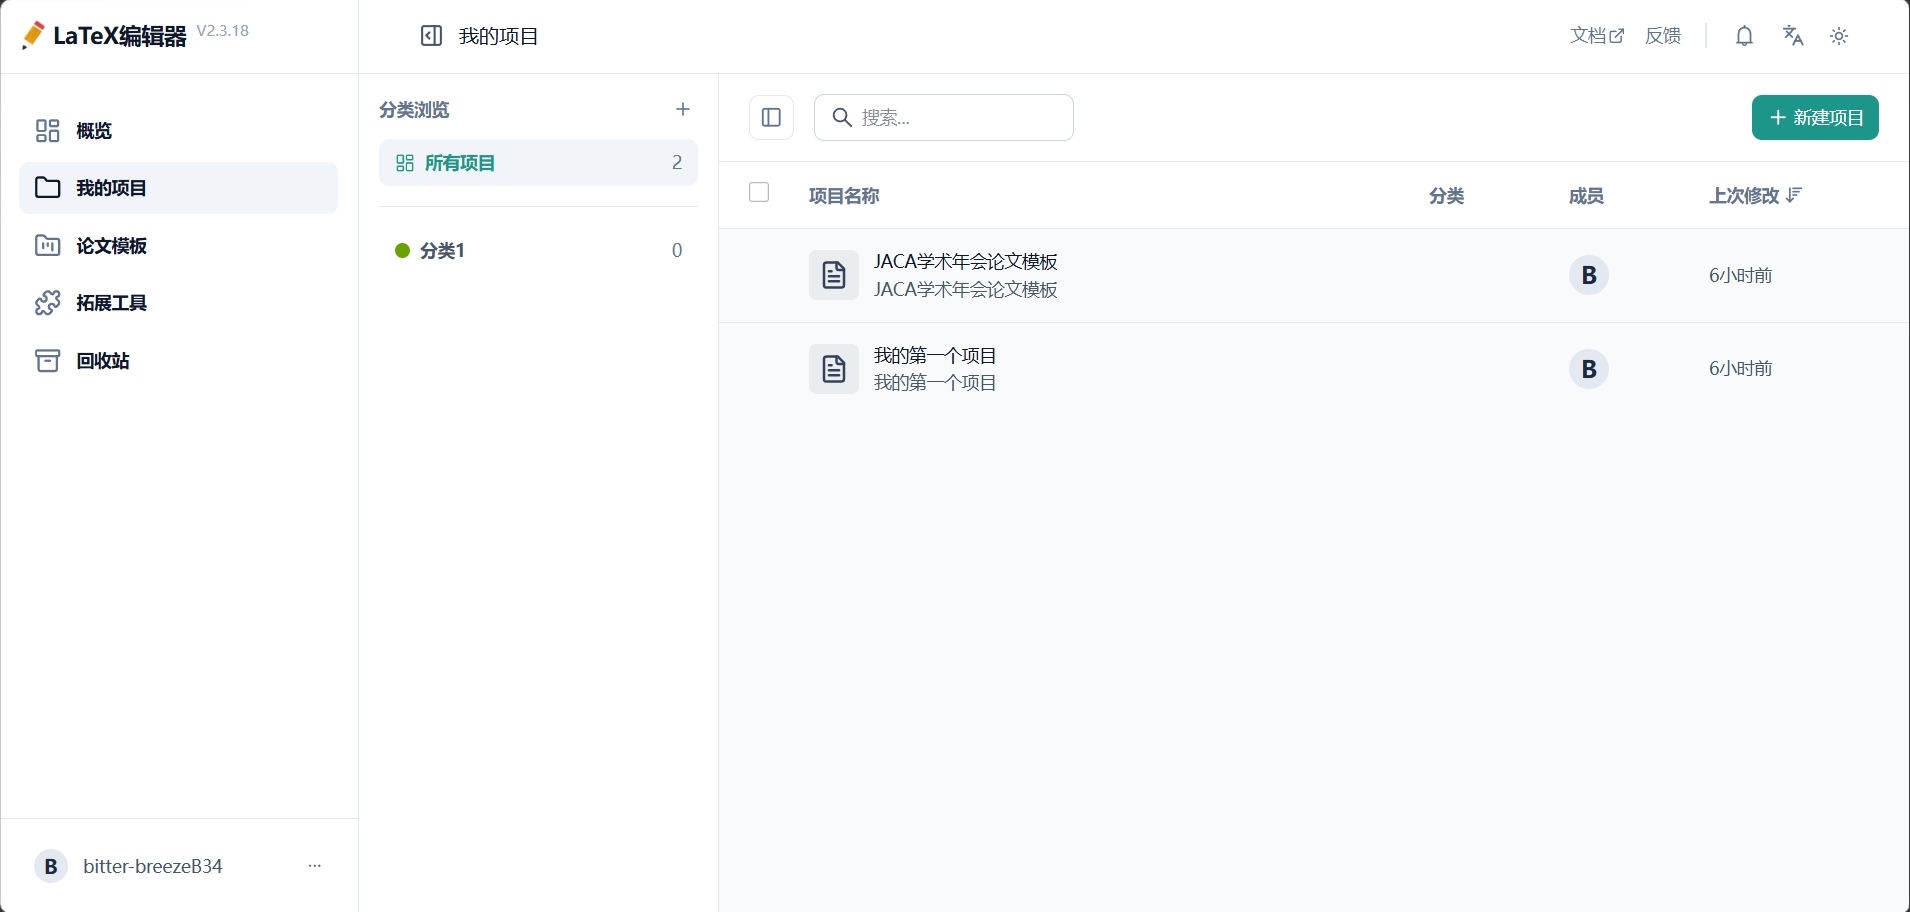Click 6小时前 in 我的第一个项目 row
The width and height of the screenshot is (1910, 912).
1741,369
